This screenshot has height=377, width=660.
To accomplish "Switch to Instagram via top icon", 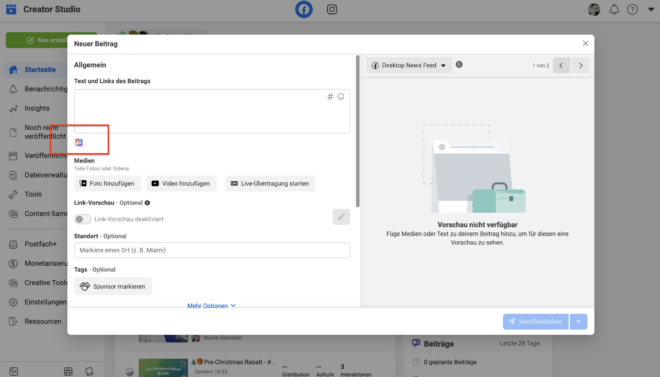I will (332, 9).
